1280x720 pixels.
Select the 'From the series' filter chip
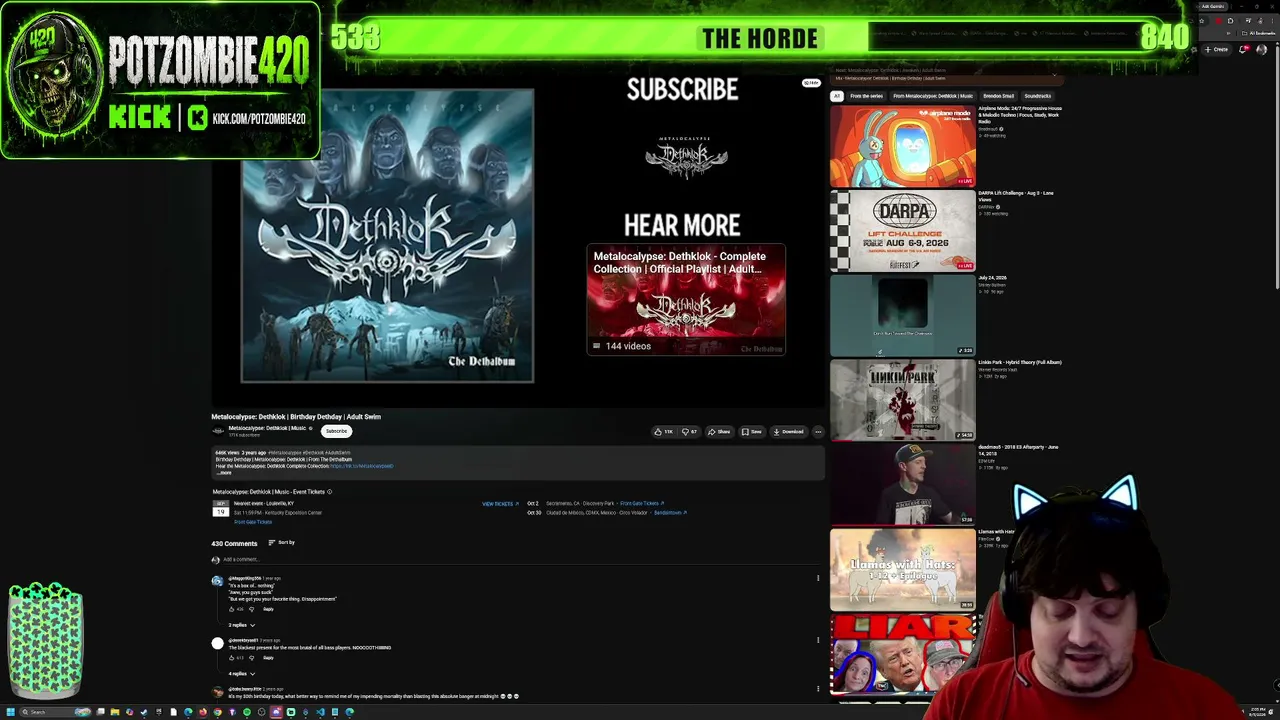(866, 96)
